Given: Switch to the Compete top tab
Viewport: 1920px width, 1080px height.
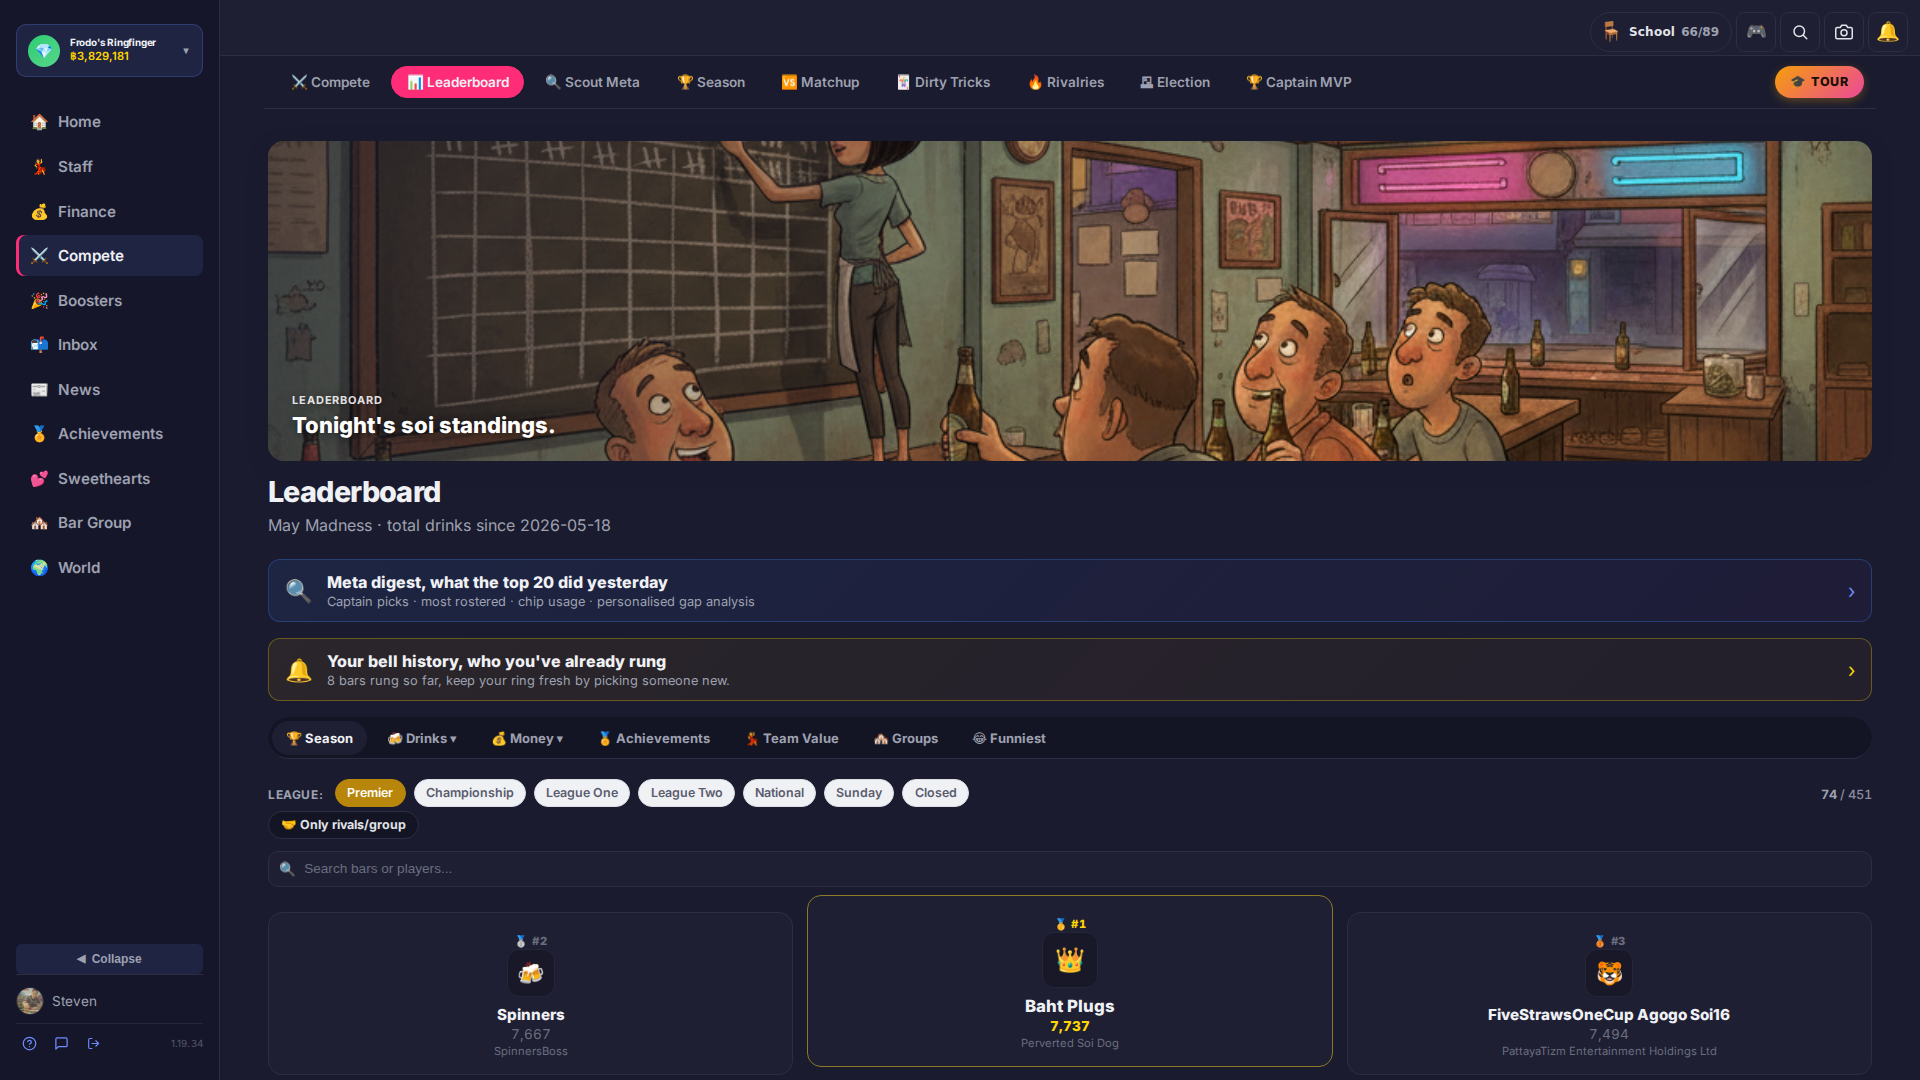Looking at the screenshot, I should coord(331,82).
